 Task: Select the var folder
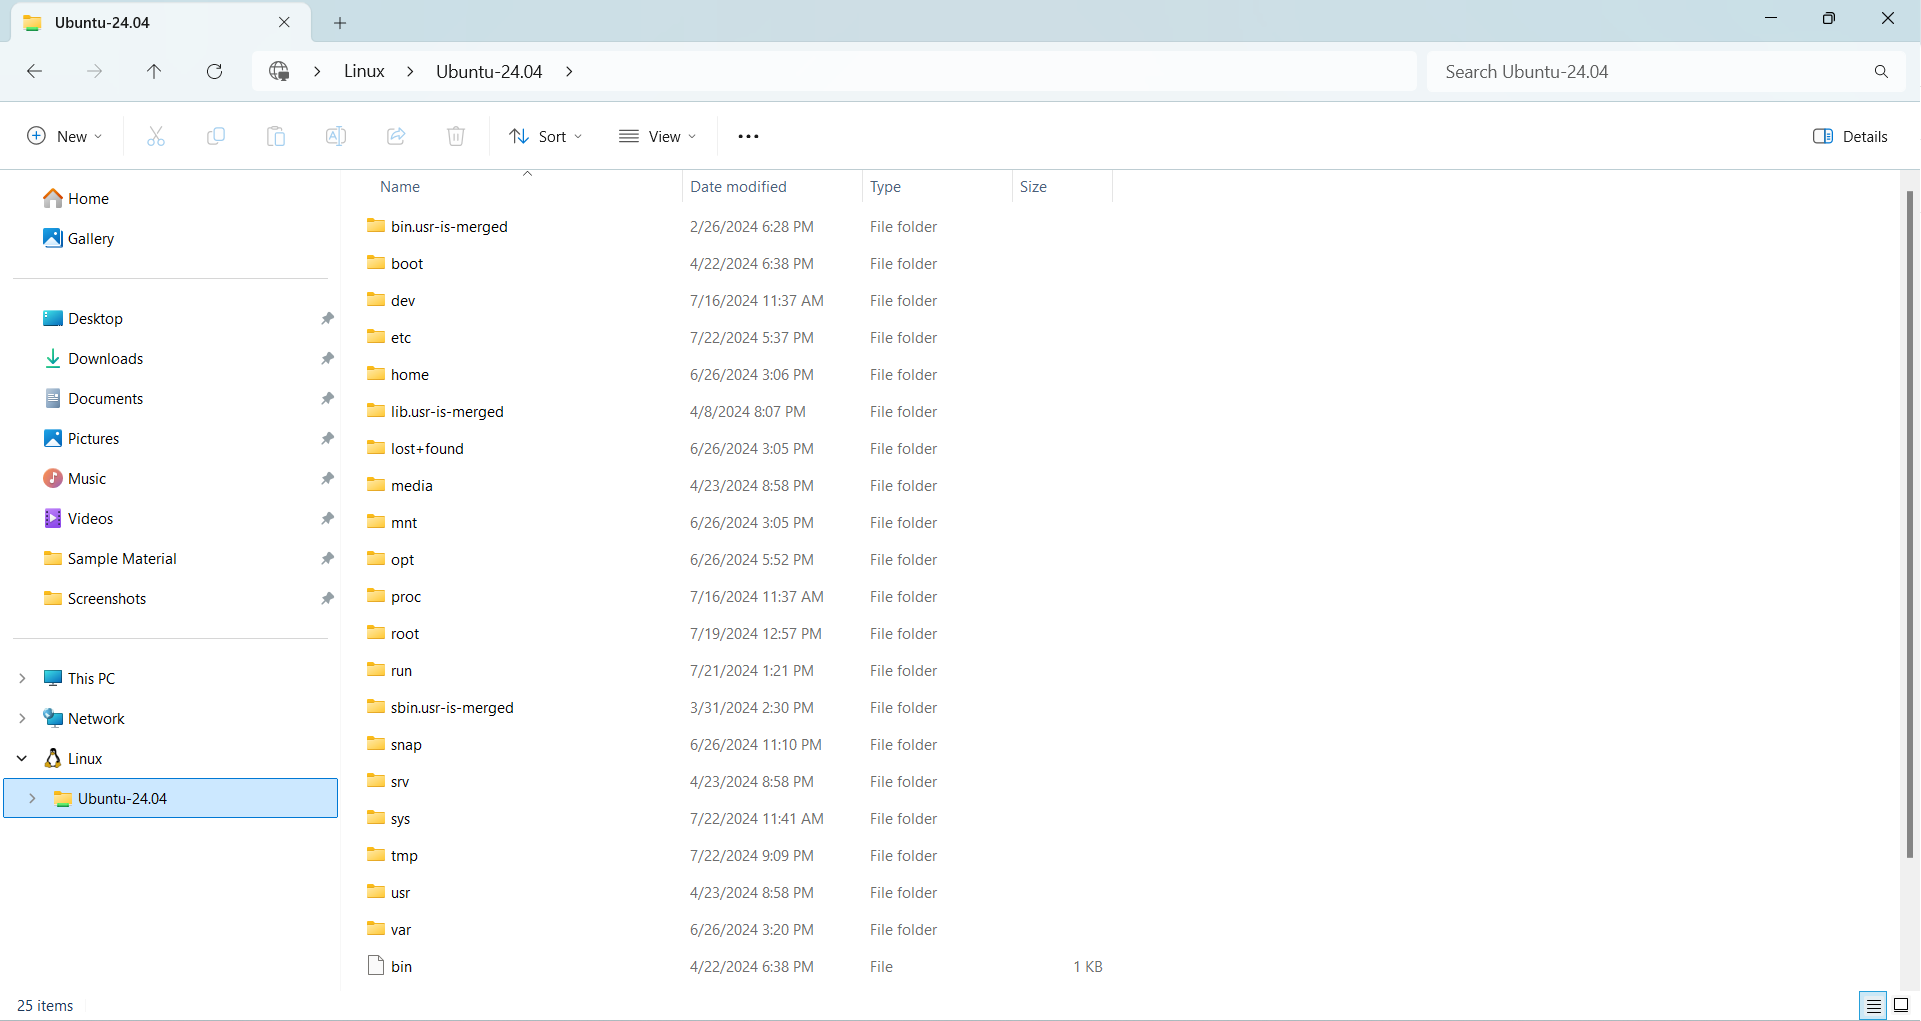pyautogui.click(x=390, y=930)
